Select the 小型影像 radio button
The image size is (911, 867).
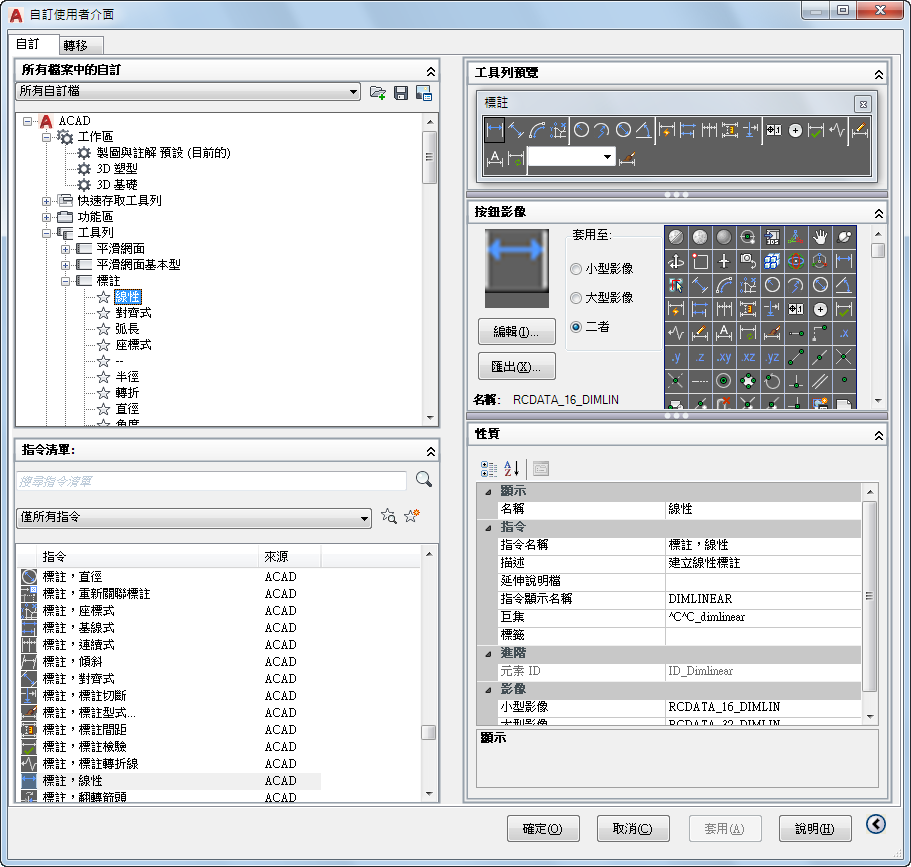(x=576, y=268)
